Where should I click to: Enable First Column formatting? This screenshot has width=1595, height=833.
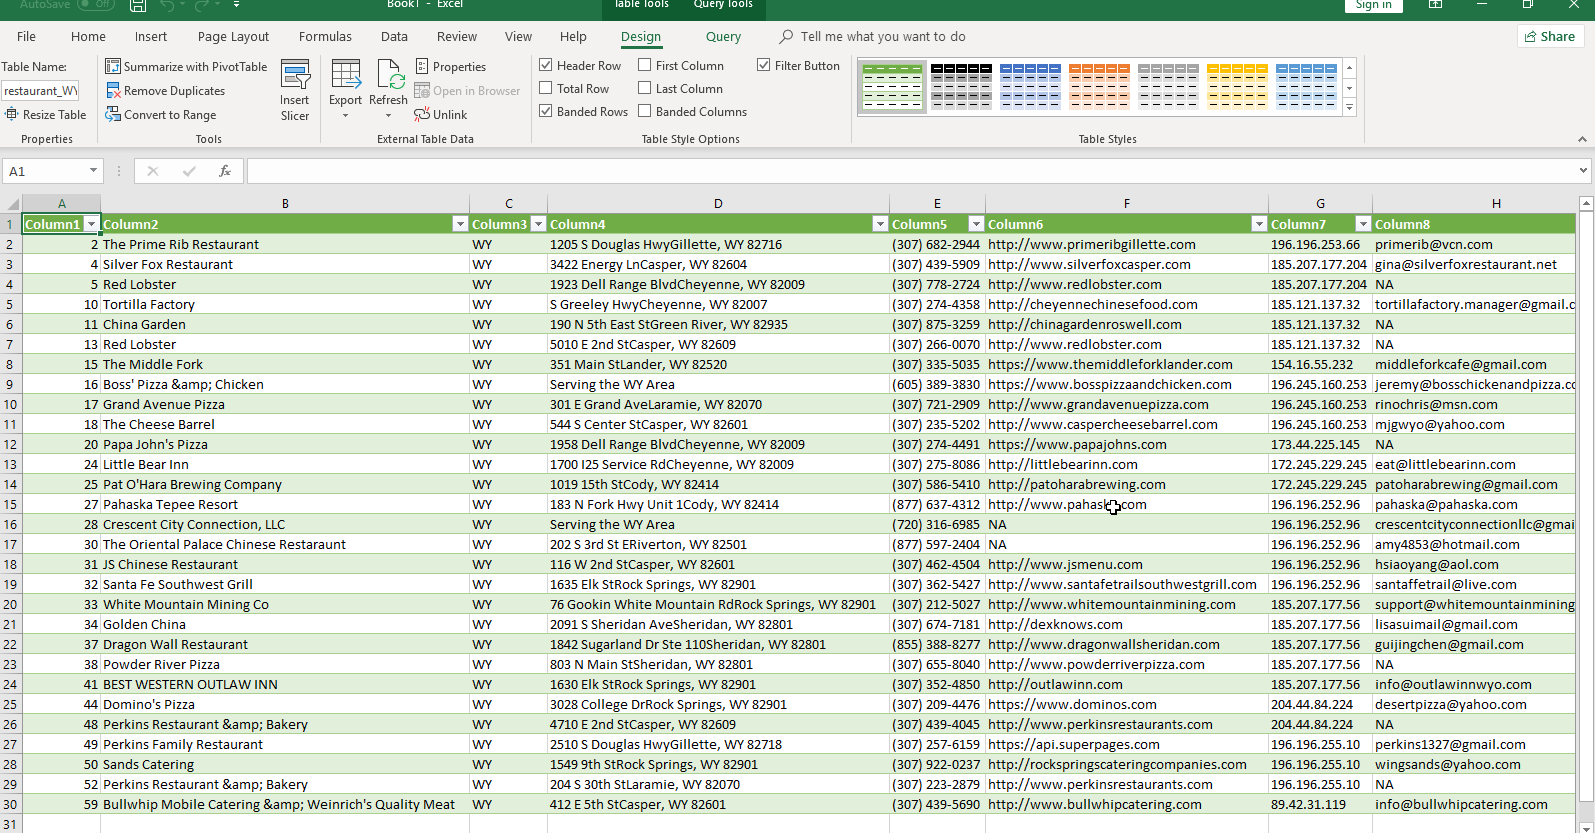[645, 65]
